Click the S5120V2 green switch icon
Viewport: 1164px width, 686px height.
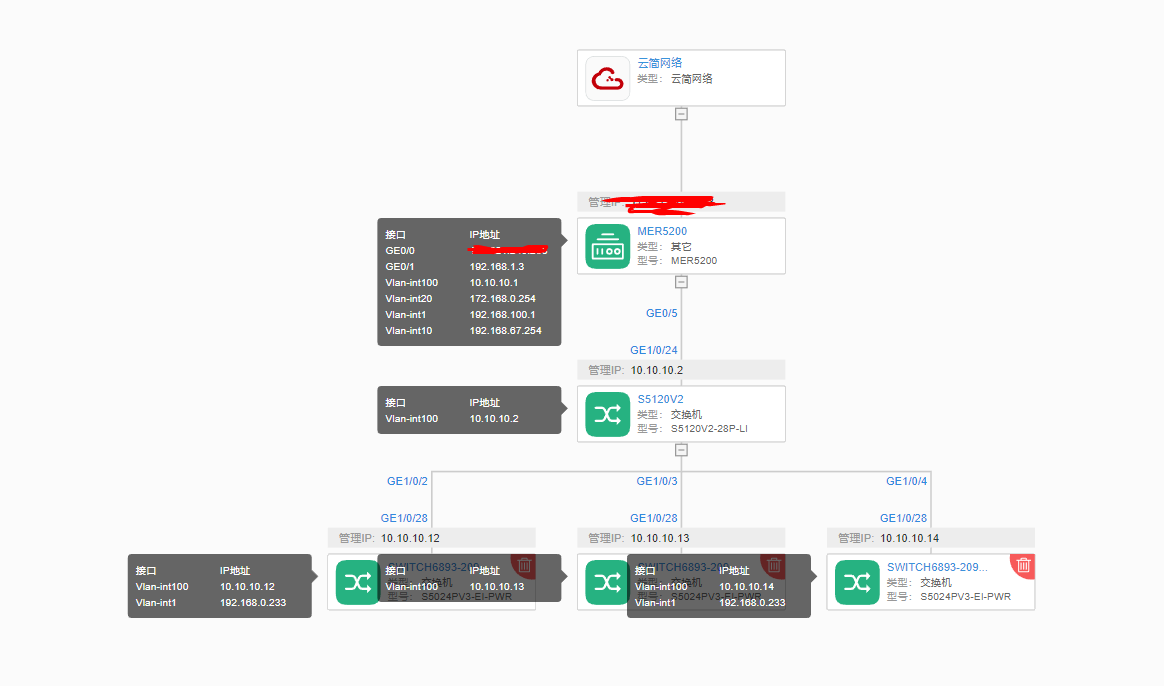(x=607, y=414)
